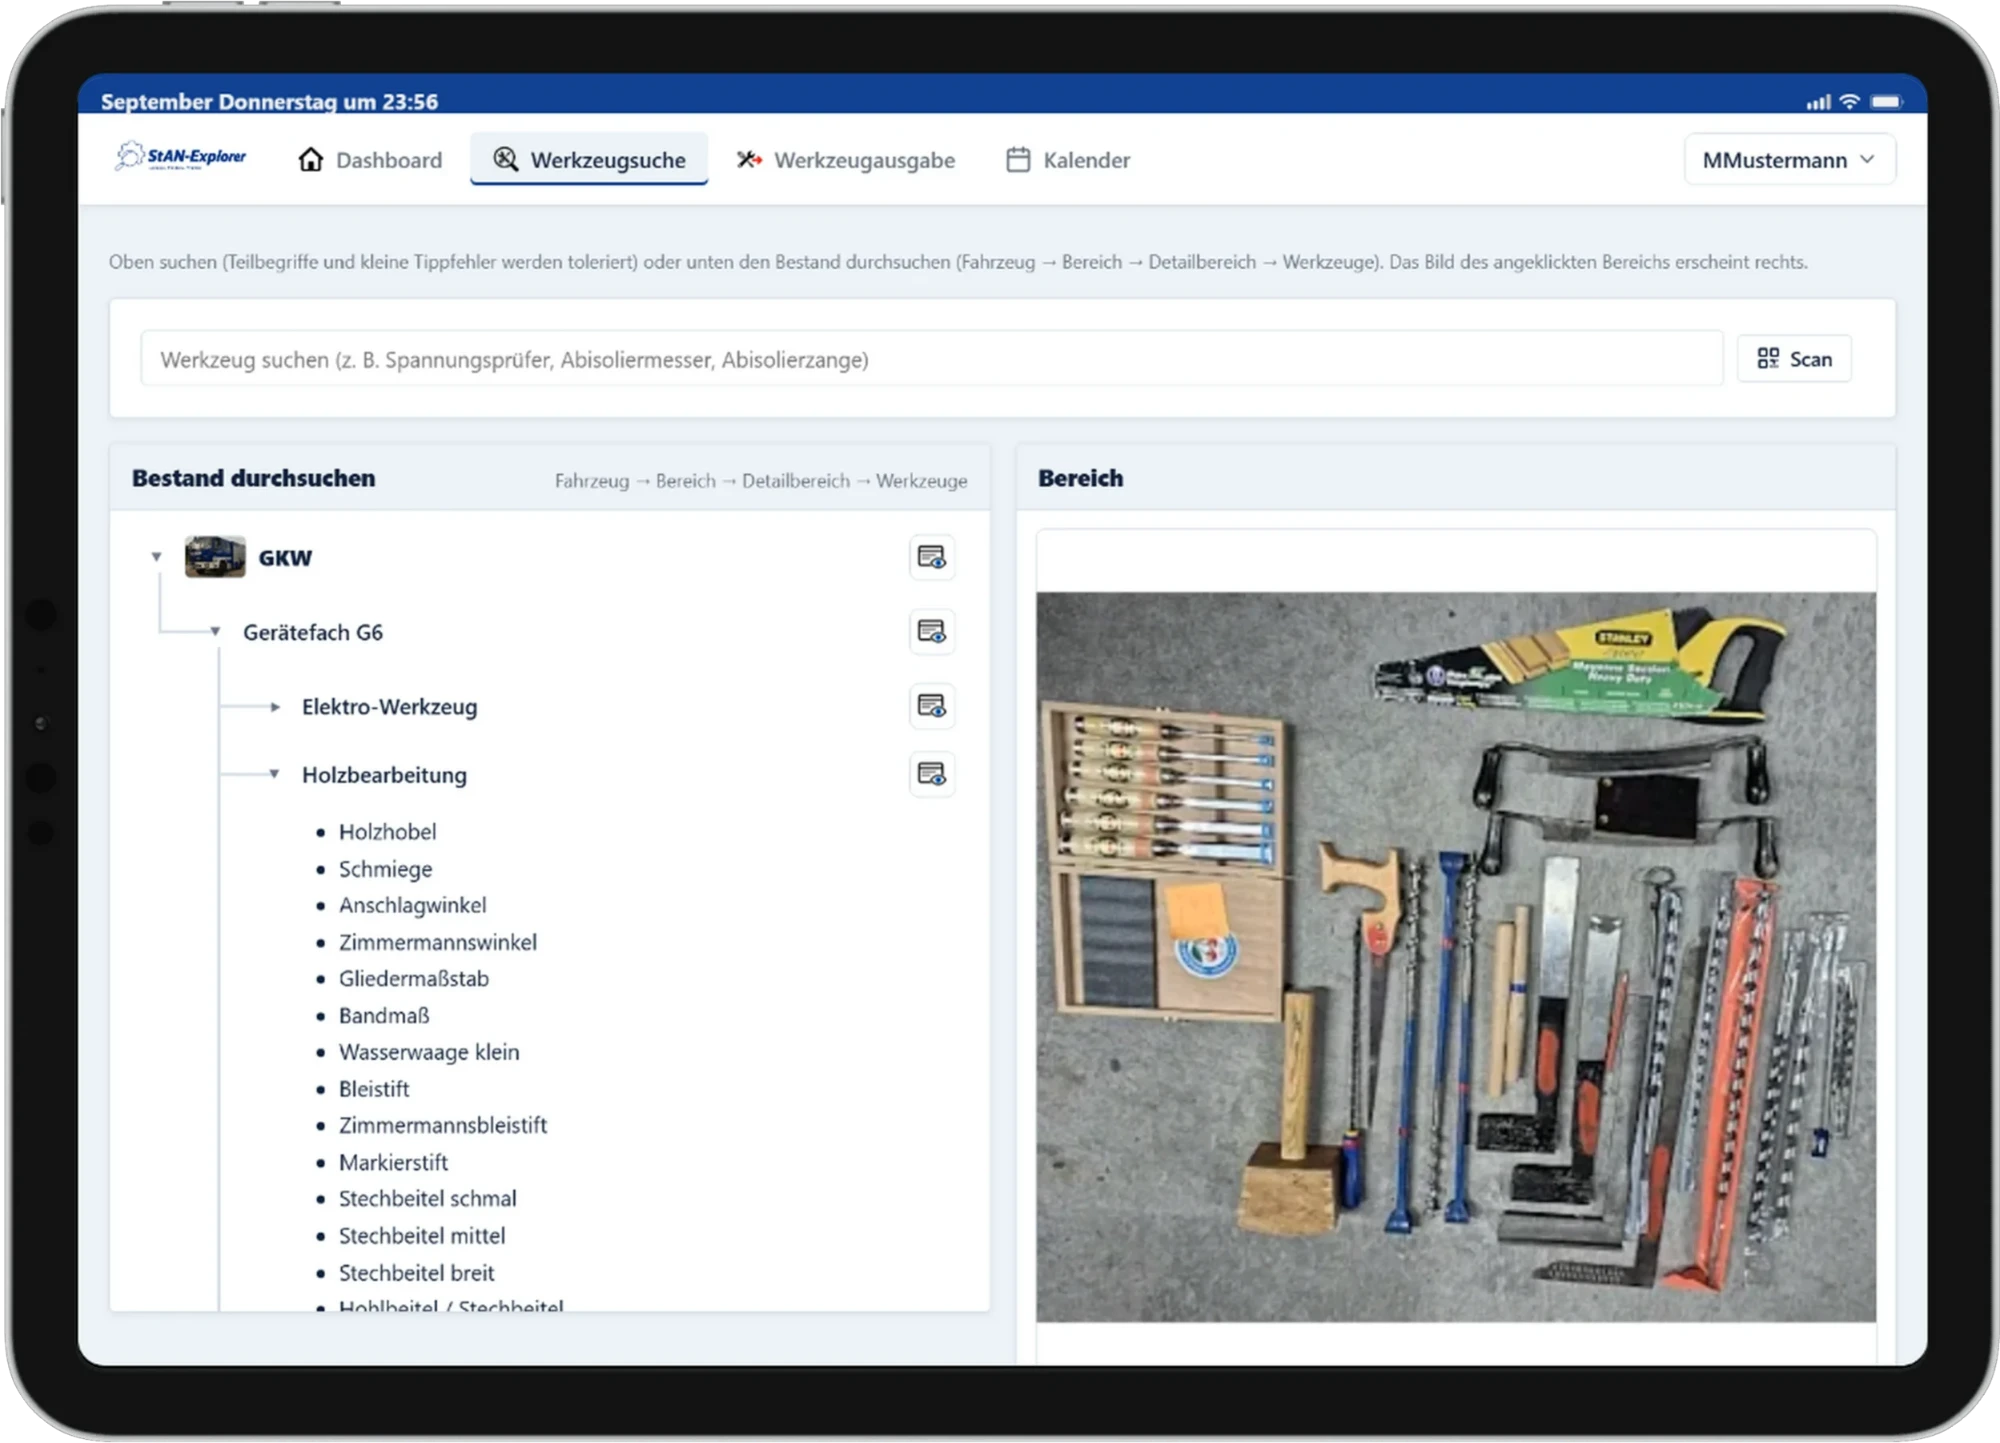Select the Zimmermannsbleistift entry
This screenshot has height=1443, width=2000.
click(443, 1125)
